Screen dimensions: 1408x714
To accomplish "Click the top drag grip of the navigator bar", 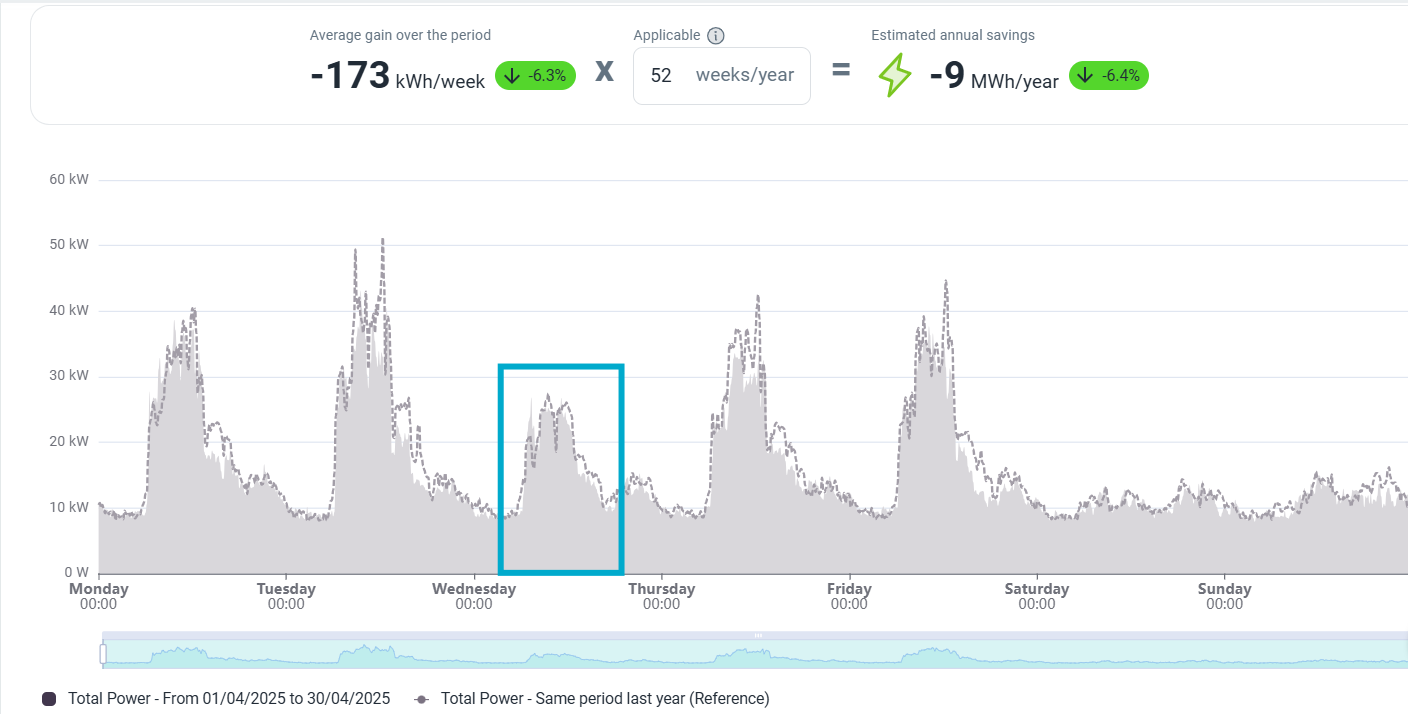I will pyautogui.click(x=758, y=635).
